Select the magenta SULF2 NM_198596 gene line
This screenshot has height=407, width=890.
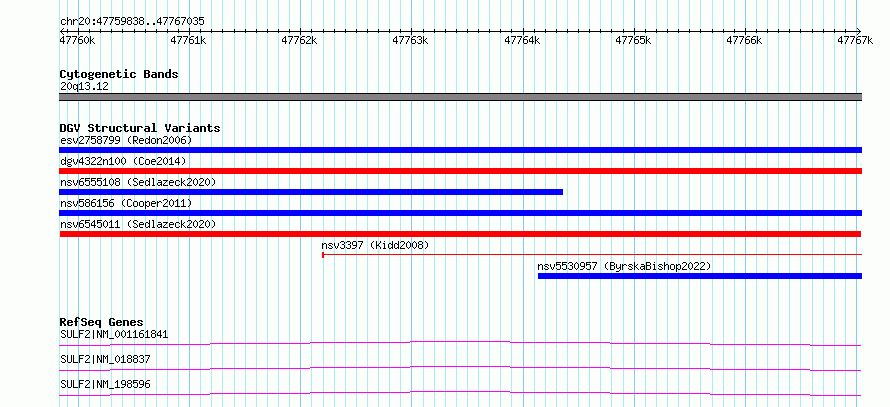tap(460, 393)
